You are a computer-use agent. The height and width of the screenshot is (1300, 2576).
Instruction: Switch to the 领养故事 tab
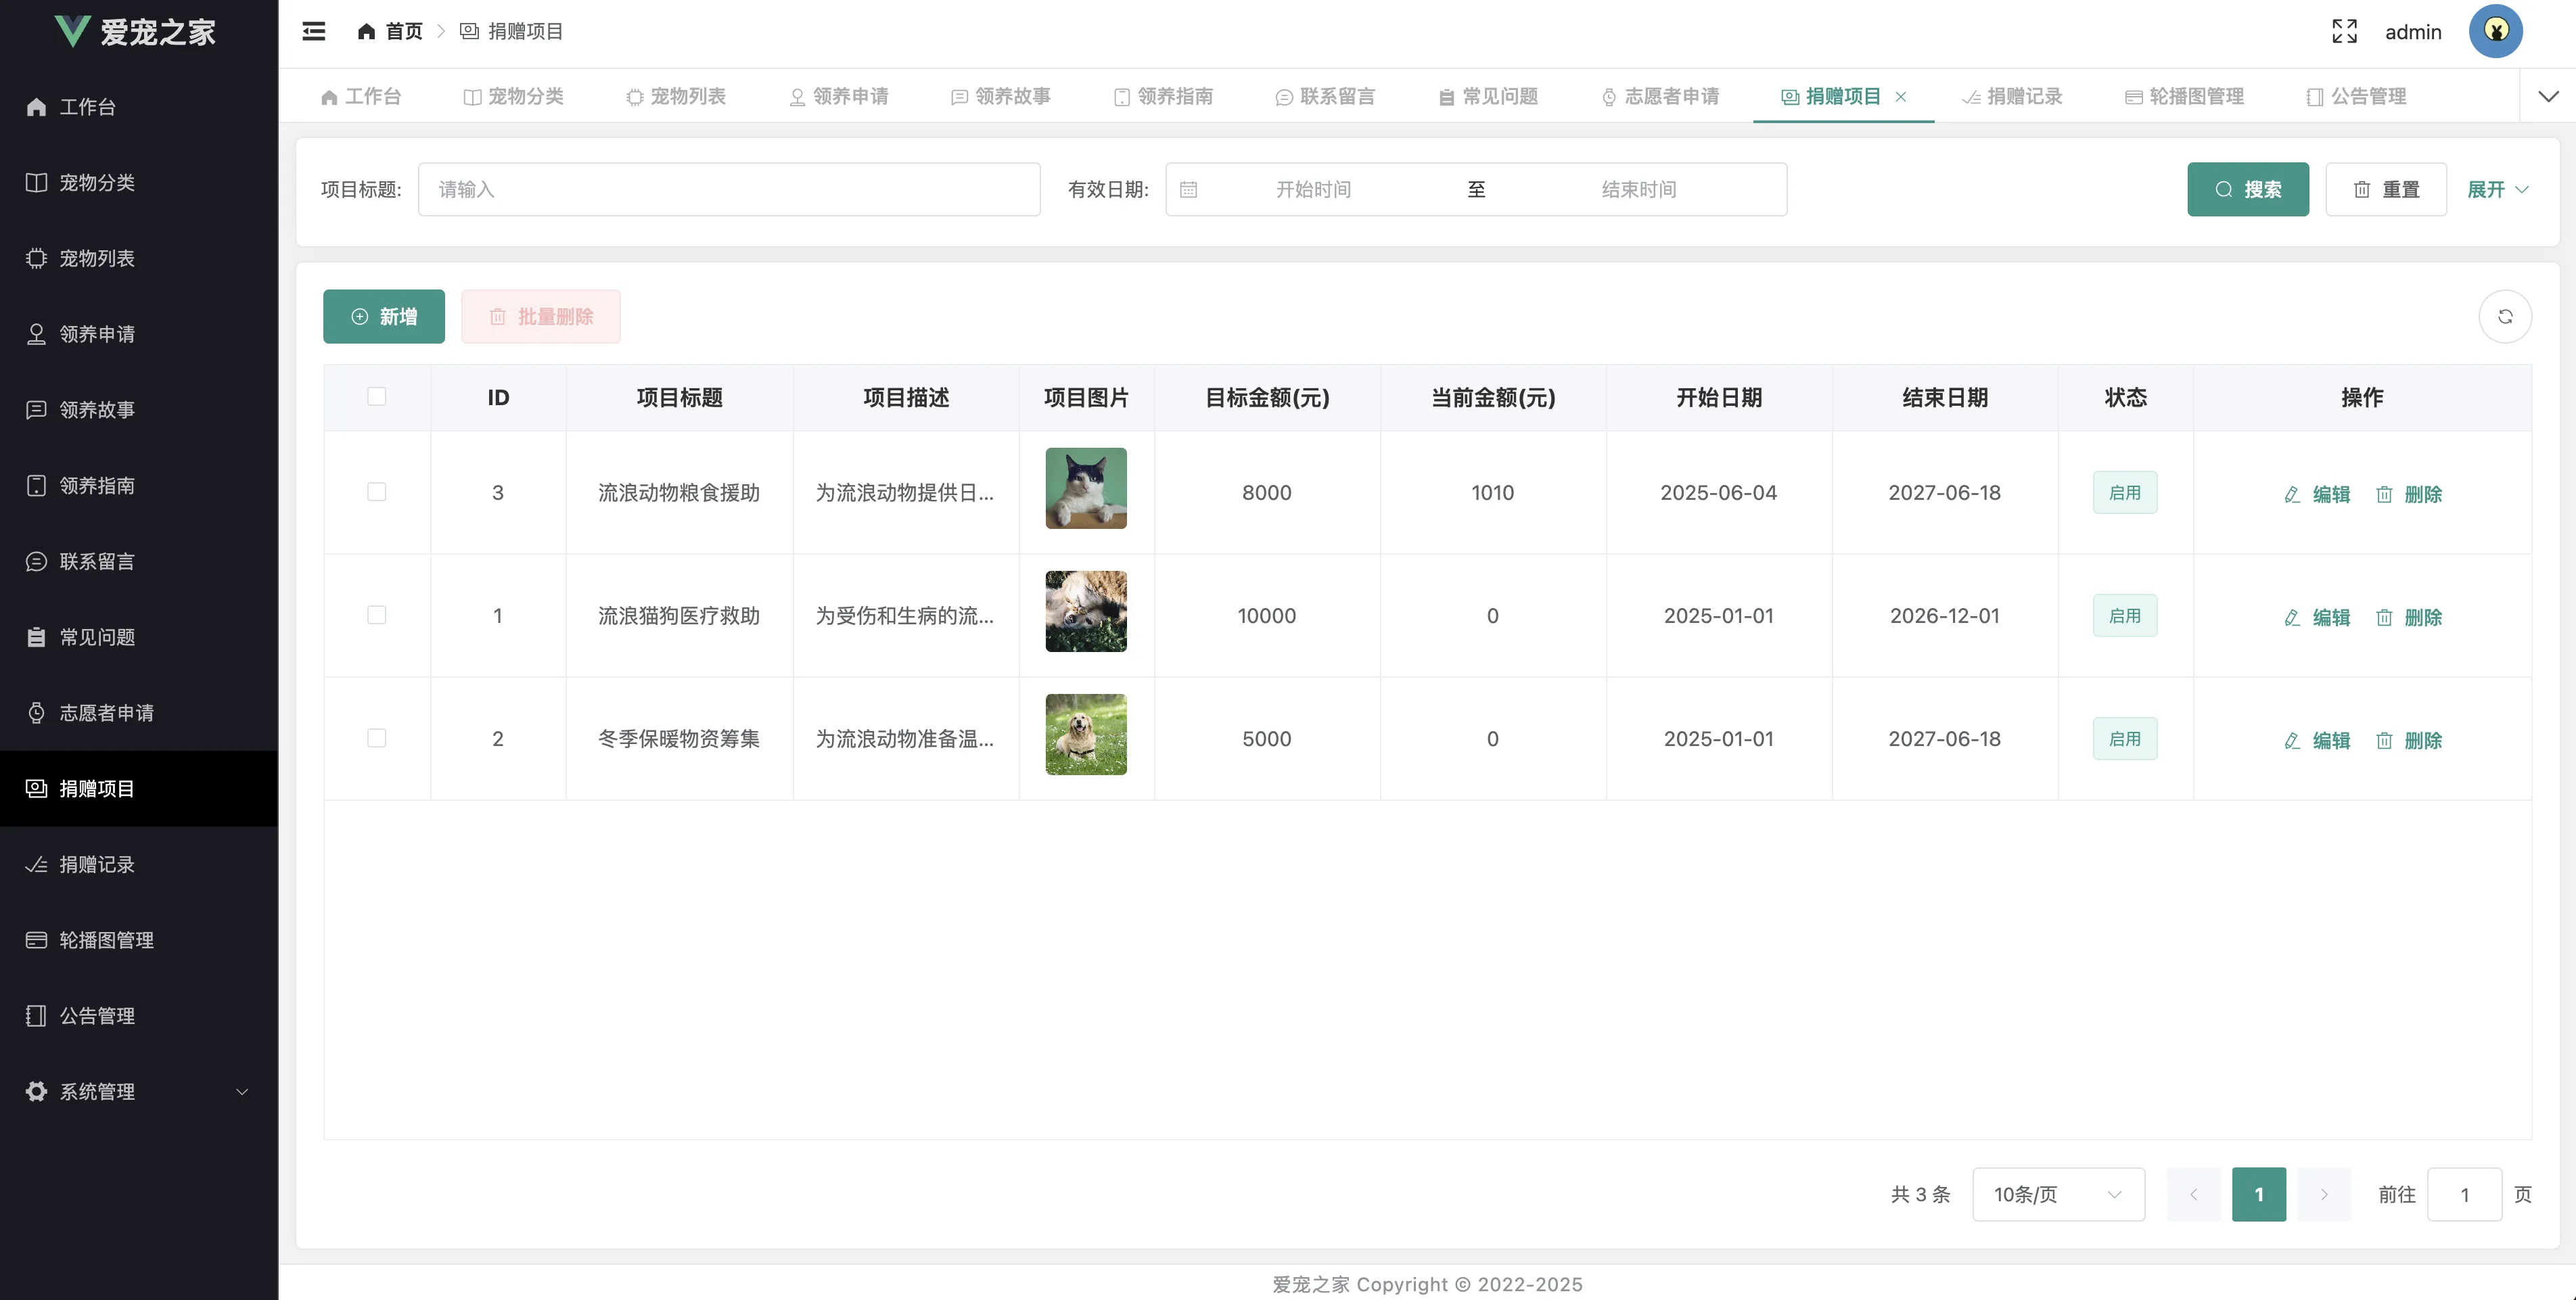pyautogui.click(x=1001, y=97)
